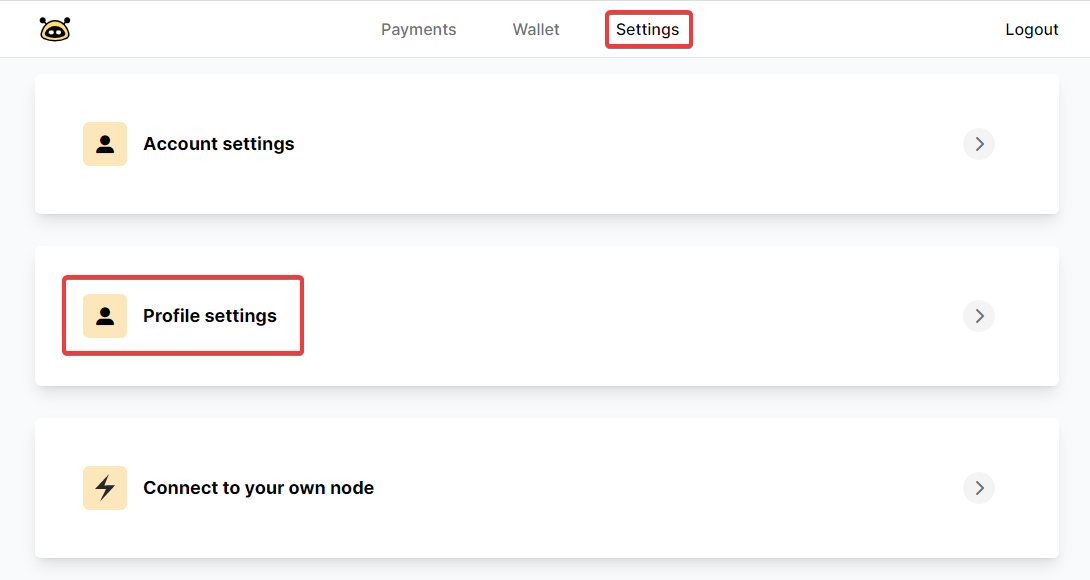Switch to the Payments tab
1090x580 pixels.
(418, 29)
